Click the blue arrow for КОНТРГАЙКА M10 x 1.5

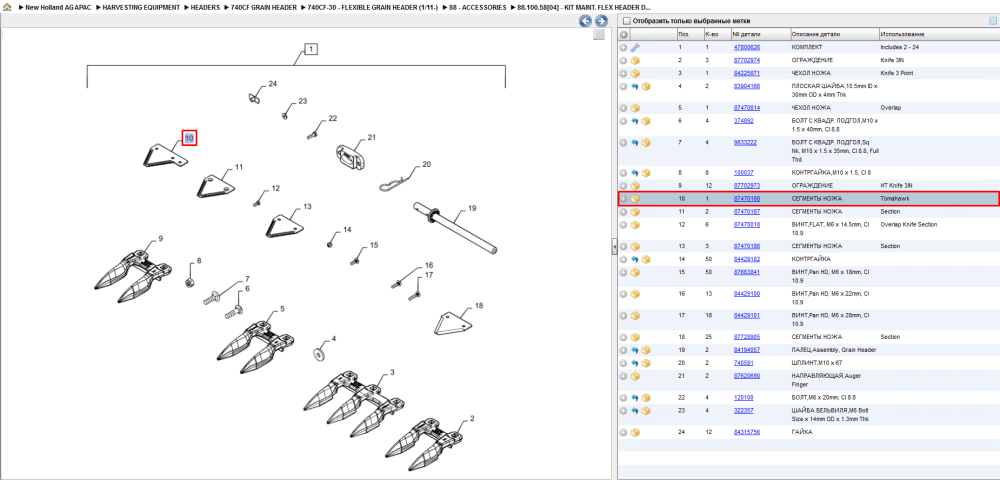click(x=635, y=173)
